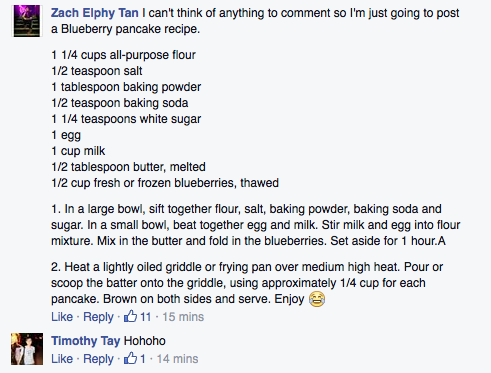Viewport: 491px width, 373px height.
Task: Click the '1/2 teaspoon baking soda' ingredient line
Action: (120, 103)
